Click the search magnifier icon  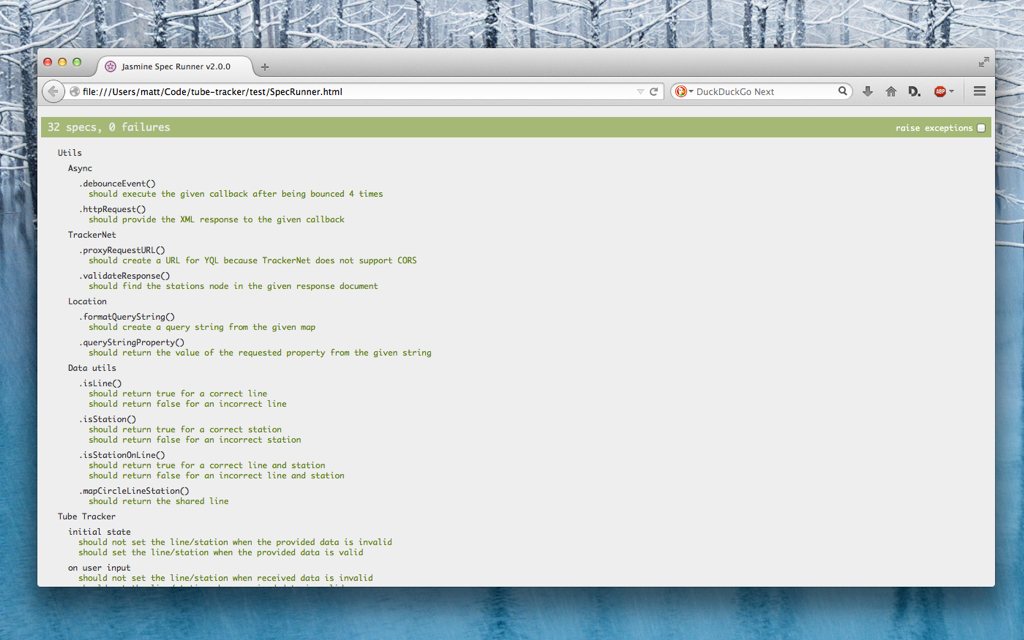point(843,91)
